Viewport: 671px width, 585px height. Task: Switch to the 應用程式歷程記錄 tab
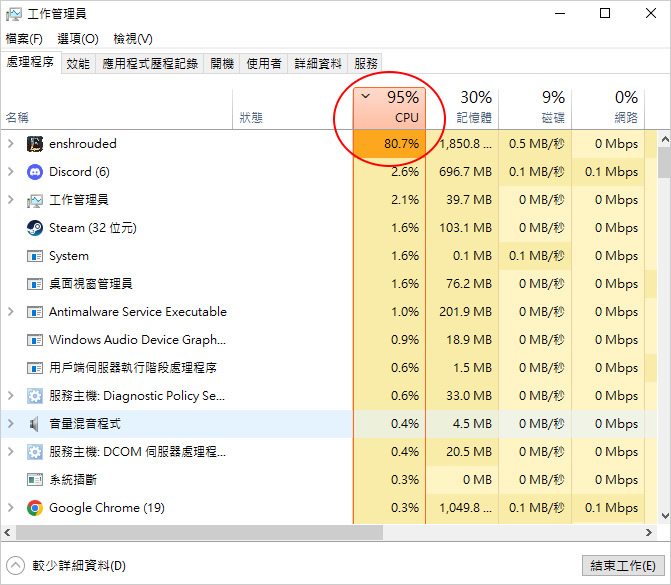[x=150, y=64]
